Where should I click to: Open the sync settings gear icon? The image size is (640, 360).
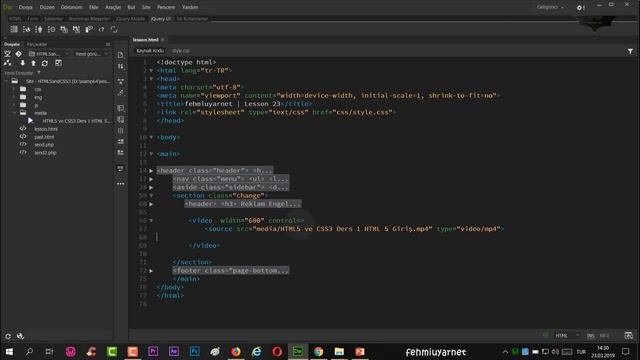(580, 7)
